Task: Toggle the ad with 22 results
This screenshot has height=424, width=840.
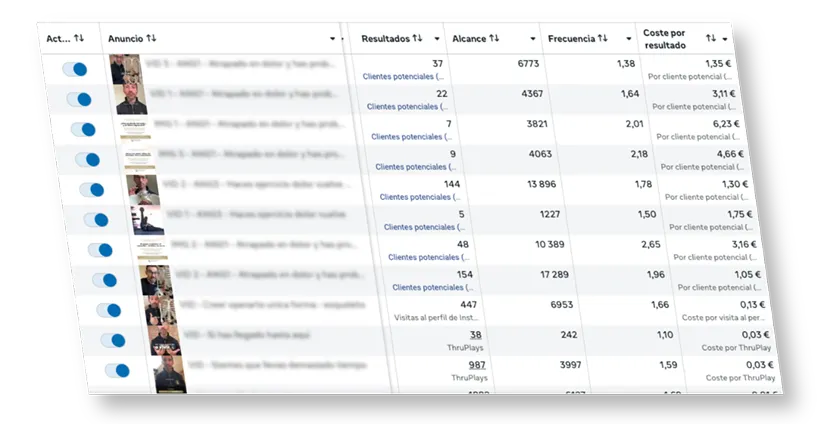Action: [79, 99]
